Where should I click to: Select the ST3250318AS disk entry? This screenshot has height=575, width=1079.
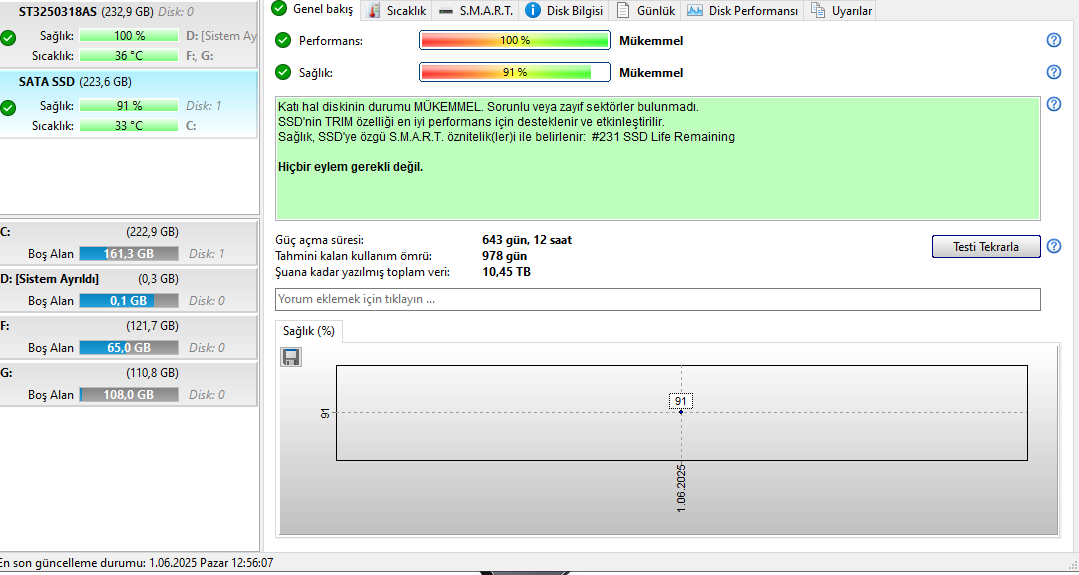129,33
